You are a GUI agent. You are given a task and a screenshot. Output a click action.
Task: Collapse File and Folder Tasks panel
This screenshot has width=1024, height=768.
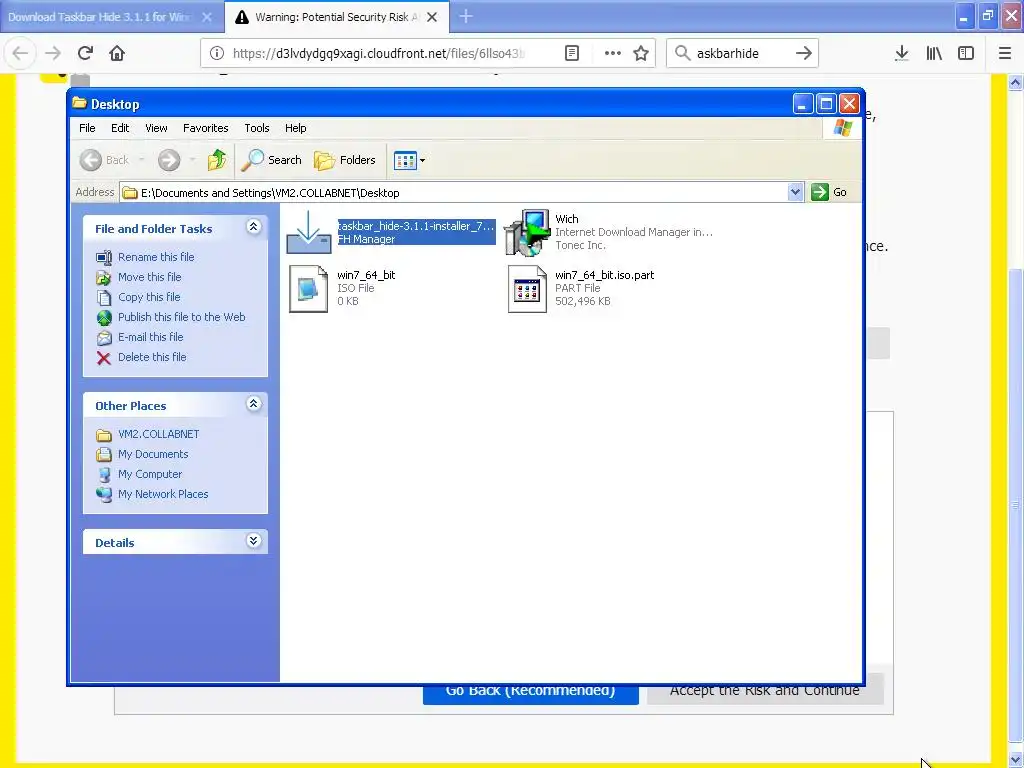tap(253, 227)
